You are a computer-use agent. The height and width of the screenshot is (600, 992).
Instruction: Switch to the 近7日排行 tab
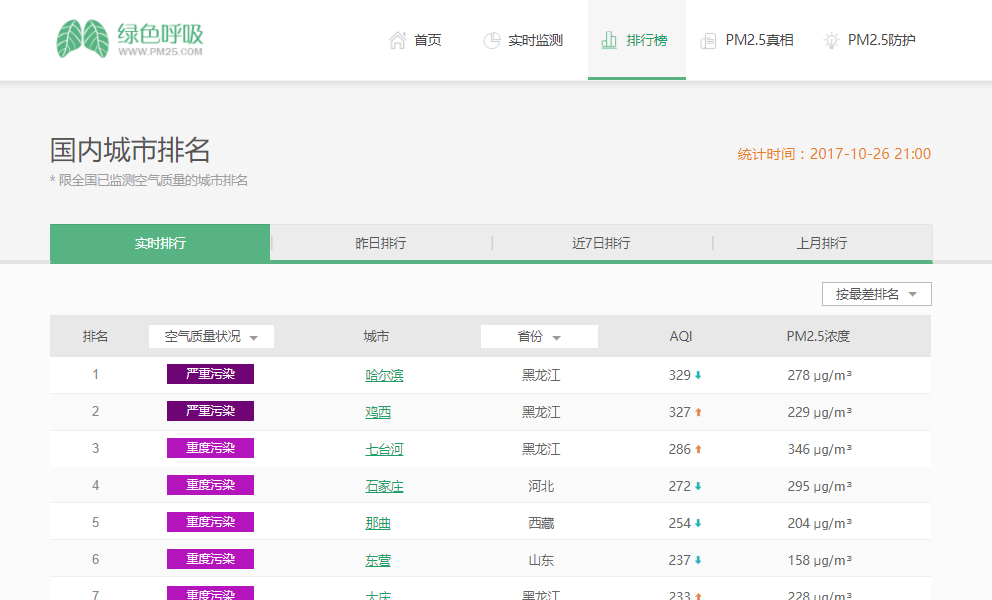601,243
